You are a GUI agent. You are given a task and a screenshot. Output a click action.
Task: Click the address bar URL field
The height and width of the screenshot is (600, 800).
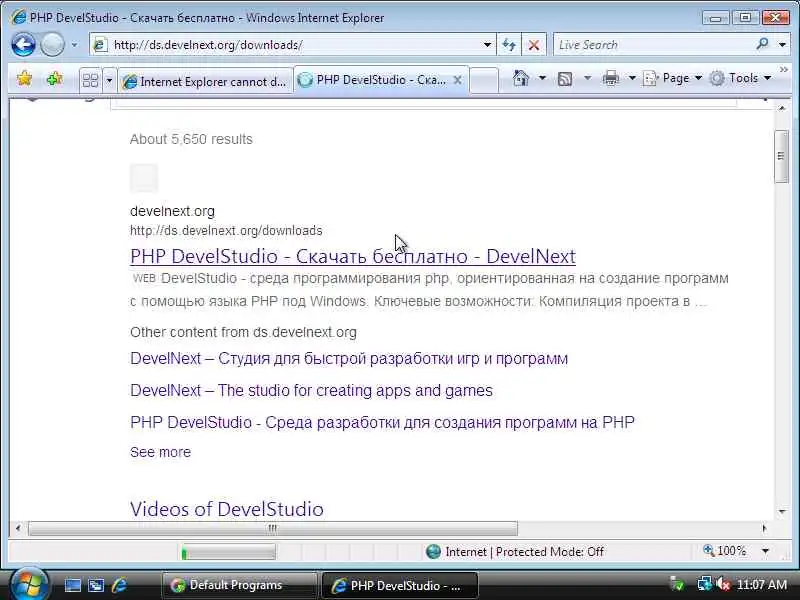click(x=286, y=45)
